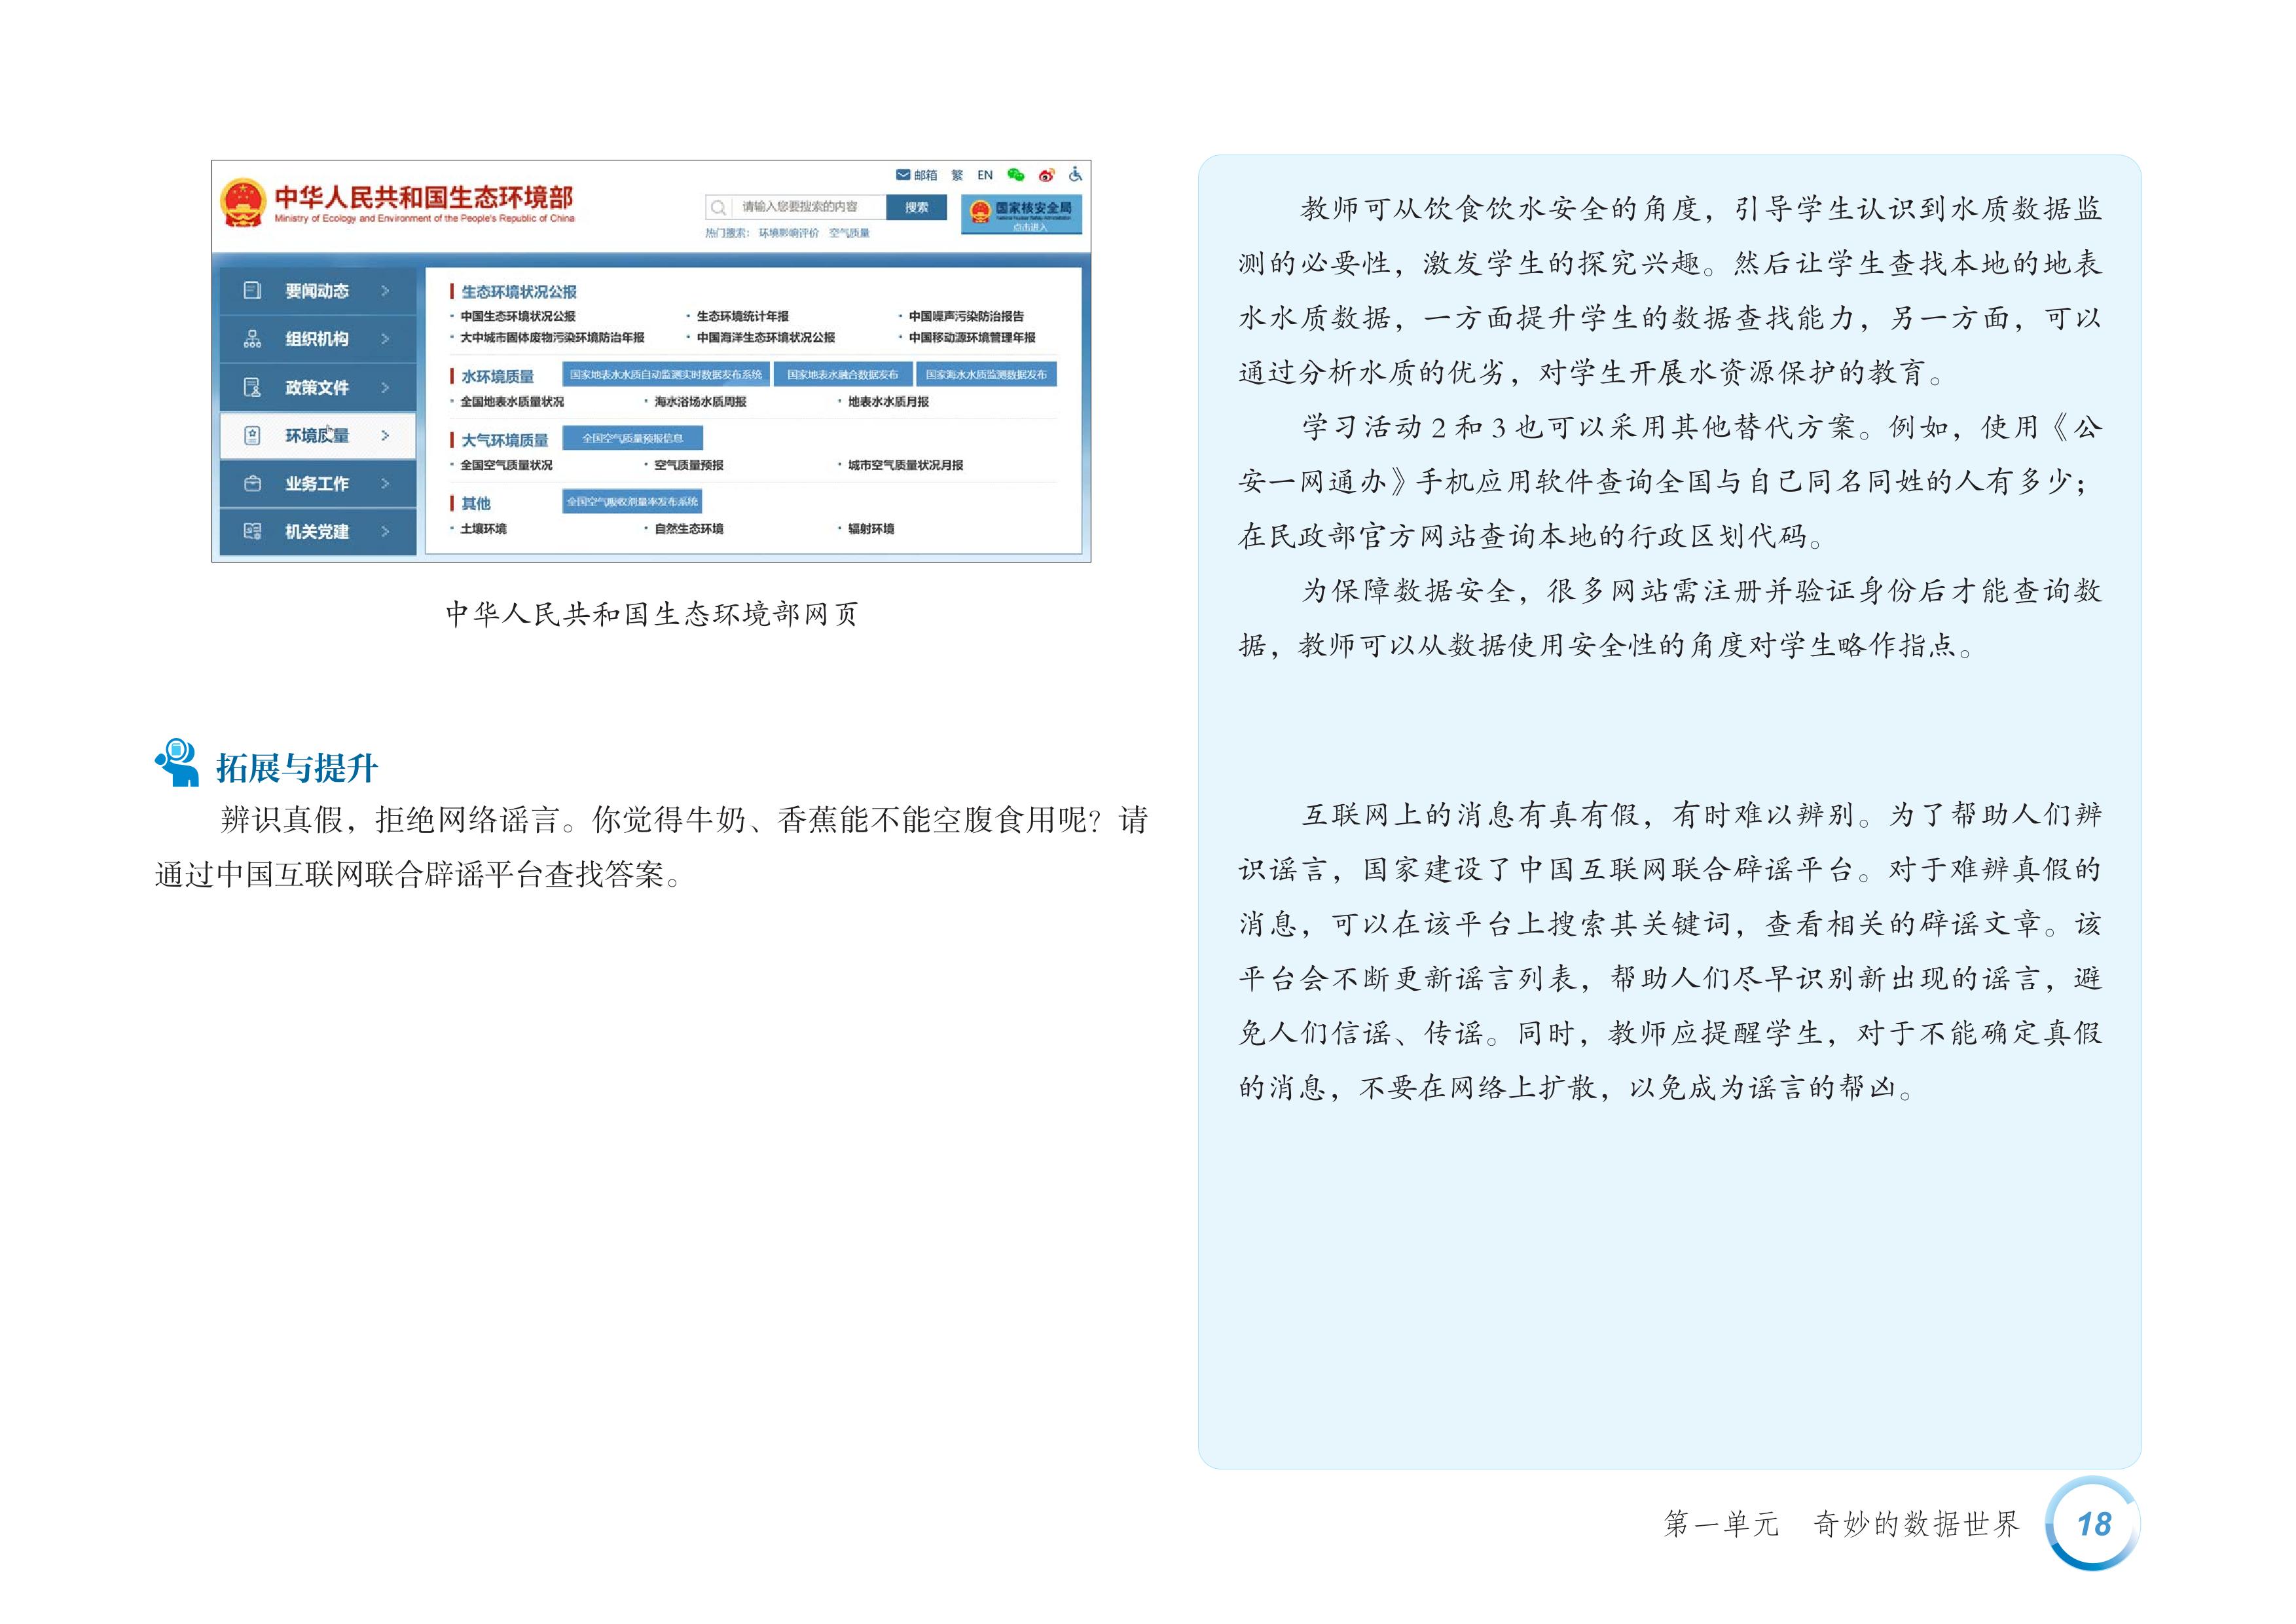Switch the language to EN

tap(985, 175)
